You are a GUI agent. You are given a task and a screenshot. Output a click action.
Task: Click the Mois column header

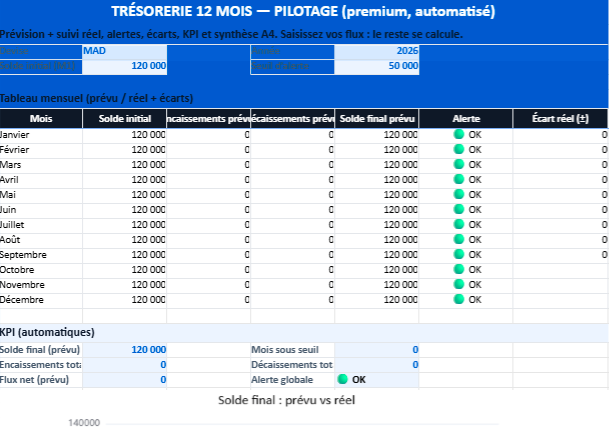click(41, 119)
